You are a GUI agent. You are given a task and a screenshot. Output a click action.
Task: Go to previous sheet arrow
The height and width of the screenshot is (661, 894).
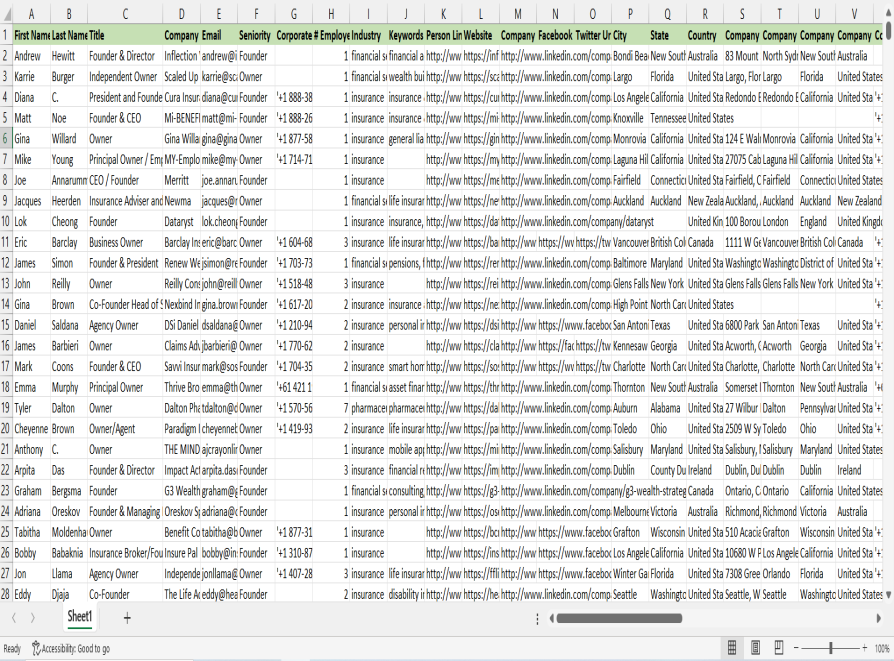14,618
